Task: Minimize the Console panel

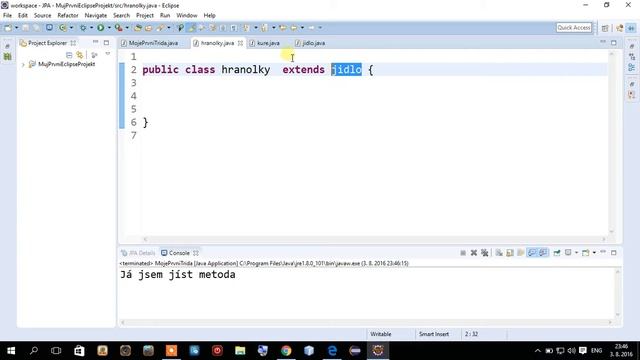Action: (603, 252)
